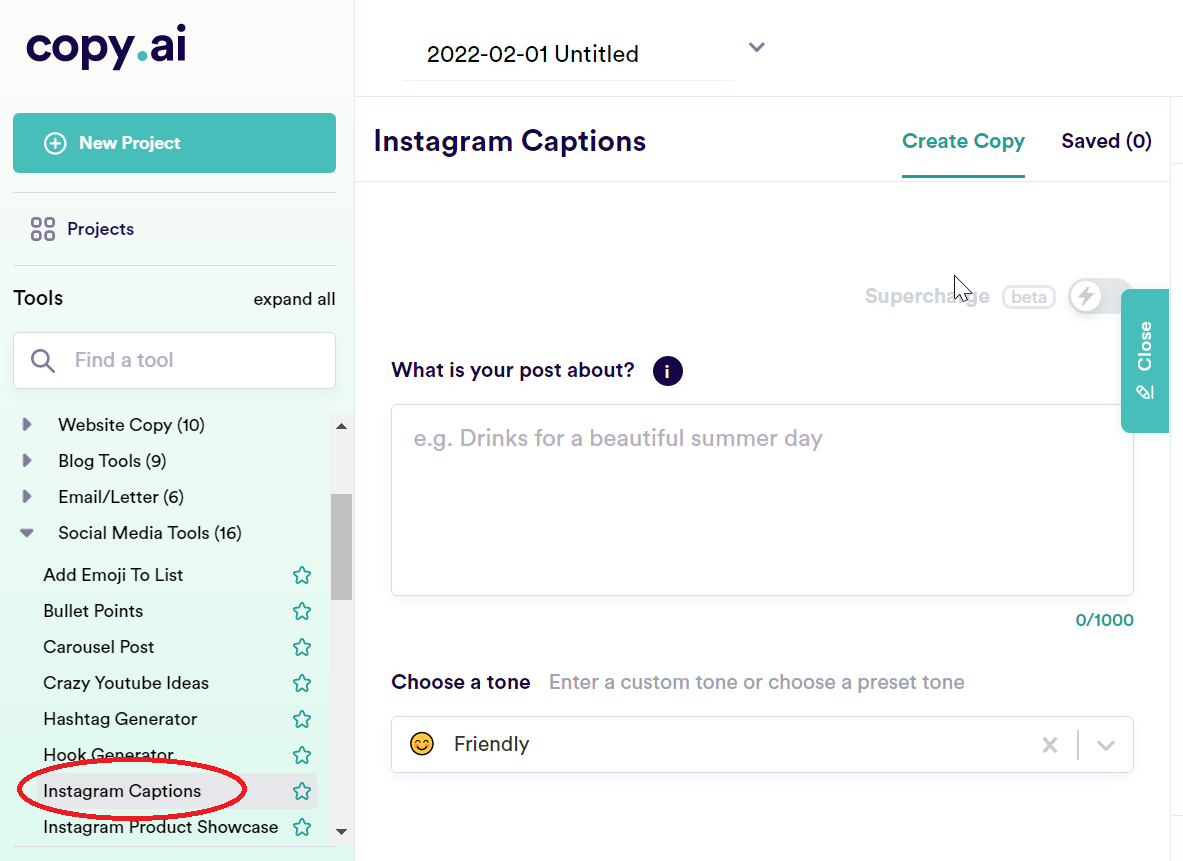1183x861 pixels.
Task: Star the Instagram Captions tool
Action: (302, 791)
